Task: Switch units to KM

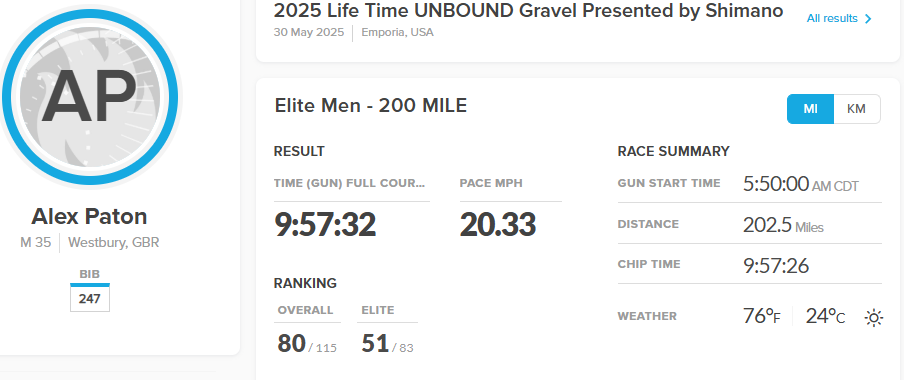Action: click(x=856, y=109)
